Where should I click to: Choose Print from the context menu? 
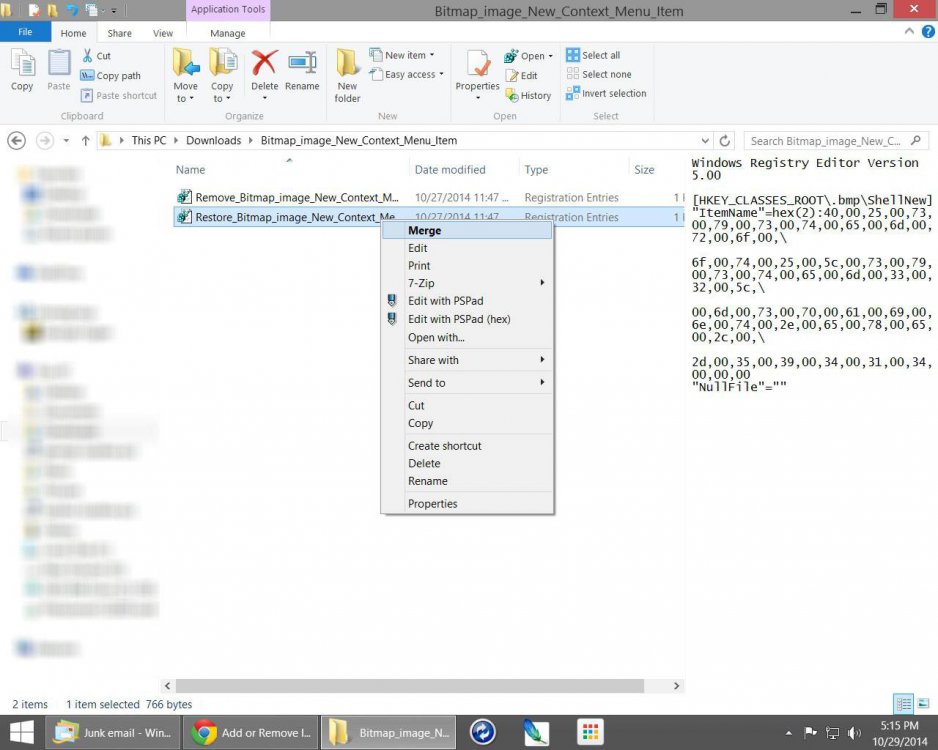click(467, 266)
